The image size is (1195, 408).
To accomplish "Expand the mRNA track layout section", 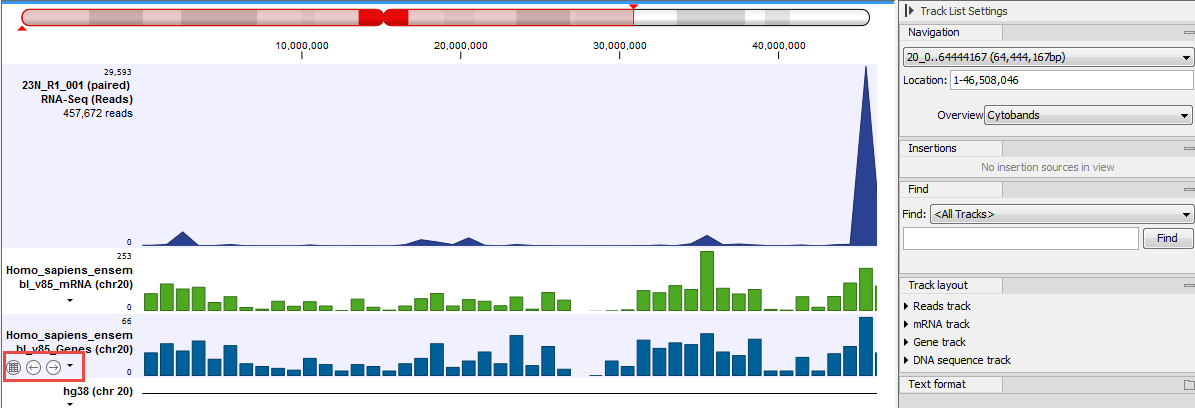I will [907, 324].
